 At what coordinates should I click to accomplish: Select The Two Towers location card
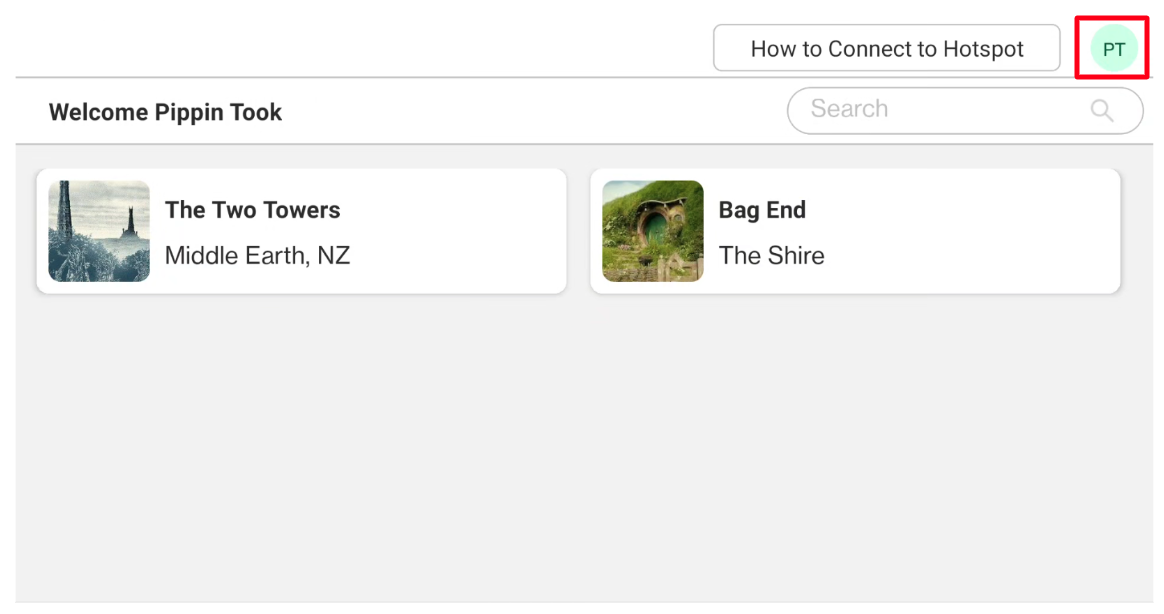click(301, 231)
